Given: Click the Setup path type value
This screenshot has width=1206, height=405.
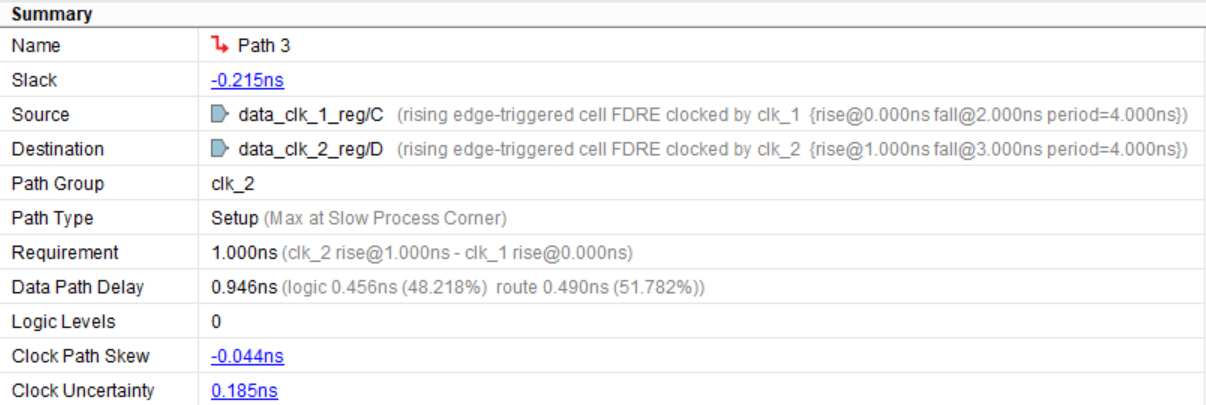Looking at the screenshot, I should coord(233,218).
